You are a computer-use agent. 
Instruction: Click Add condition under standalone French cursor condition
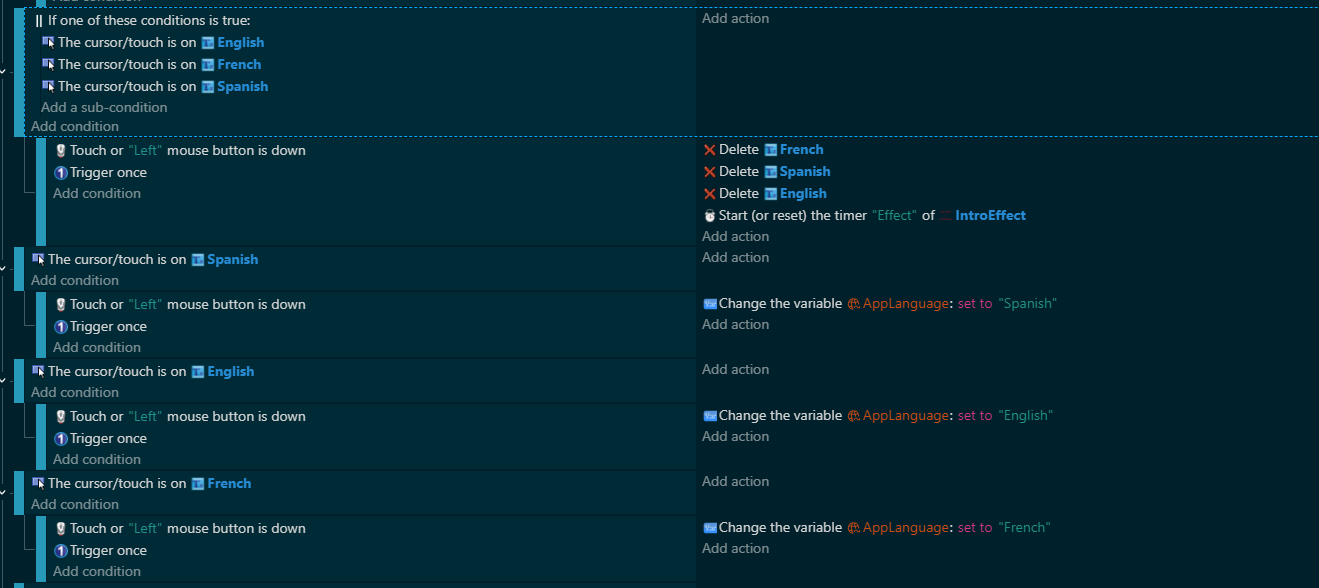coord(75,504)
